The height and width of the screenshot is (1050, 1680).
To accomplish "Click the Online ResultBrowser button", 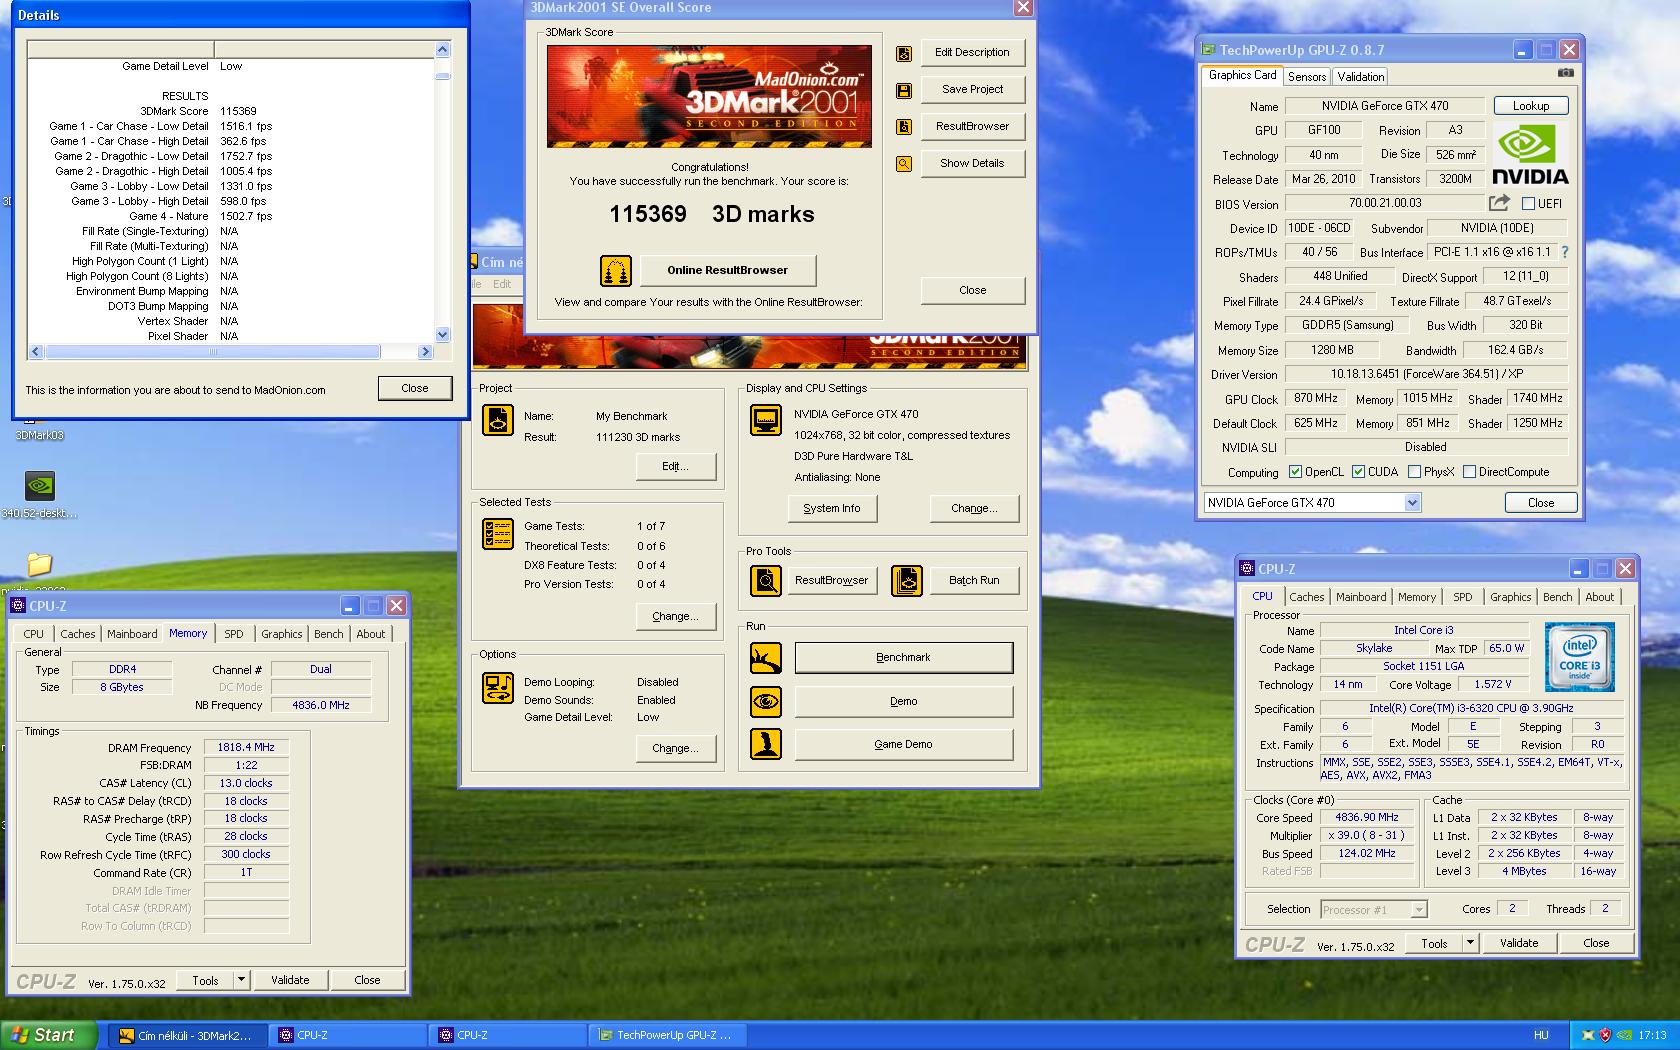I will 728,270.
